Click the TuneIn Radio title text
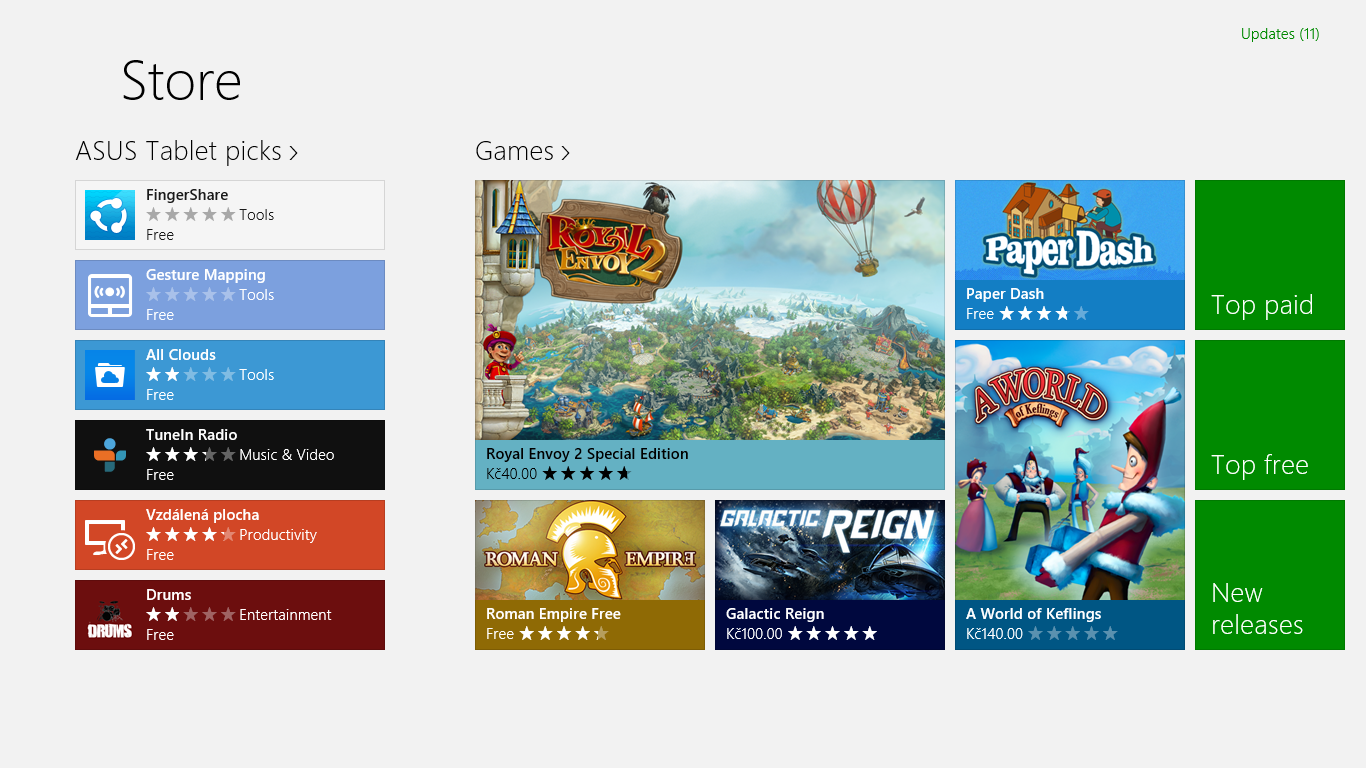The width and height of the screenshot is (1366, 768). [191, 435]
